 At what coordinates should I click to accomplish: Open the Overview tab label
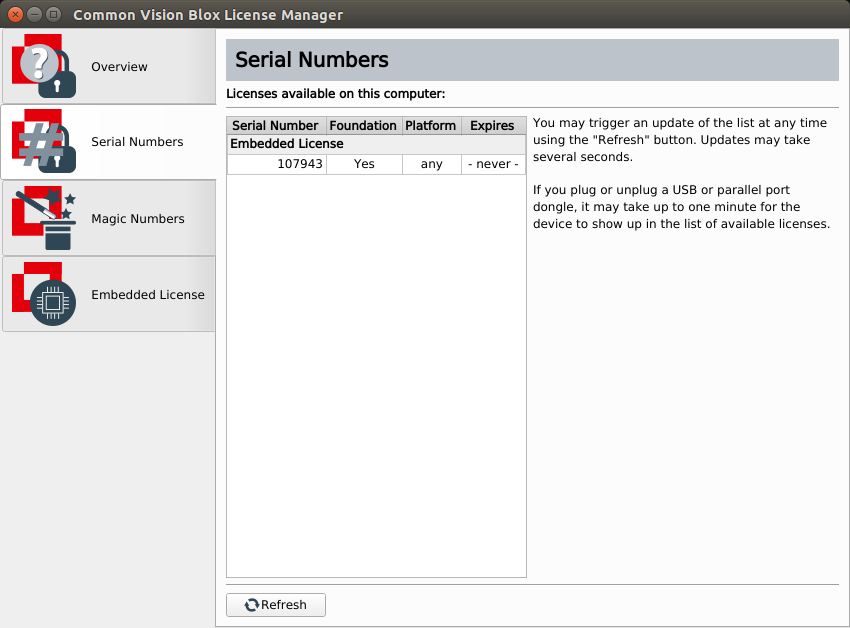119,67
